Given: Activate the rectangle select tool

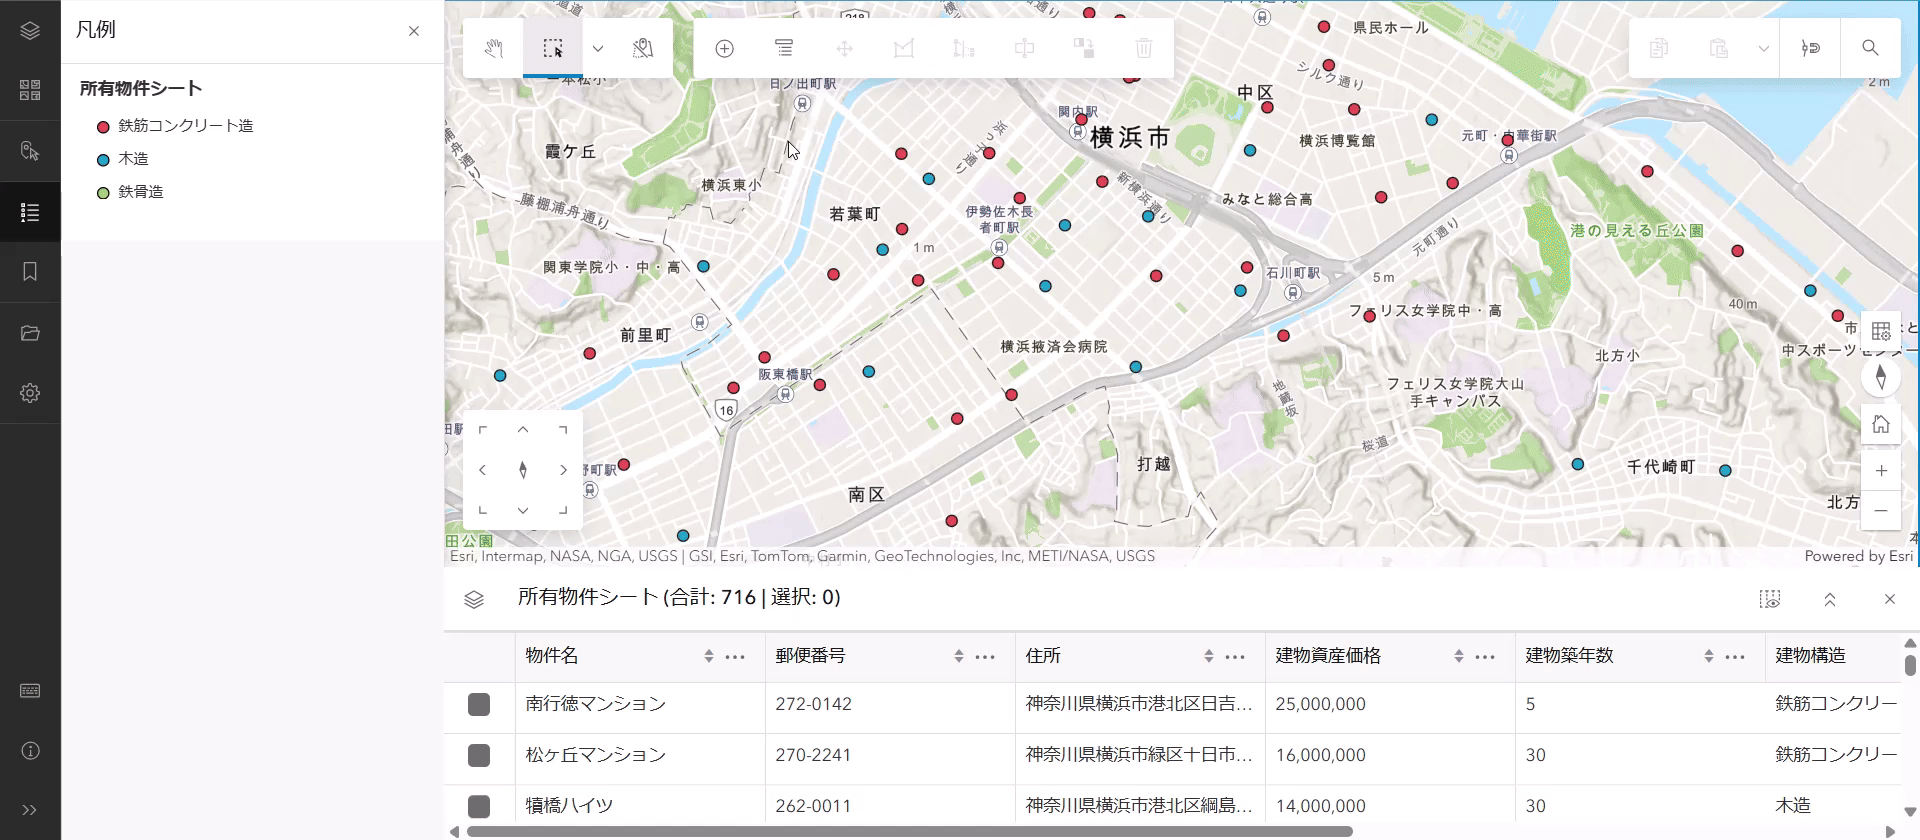Looking at the screenshot, I should click(x=553, y=48).
